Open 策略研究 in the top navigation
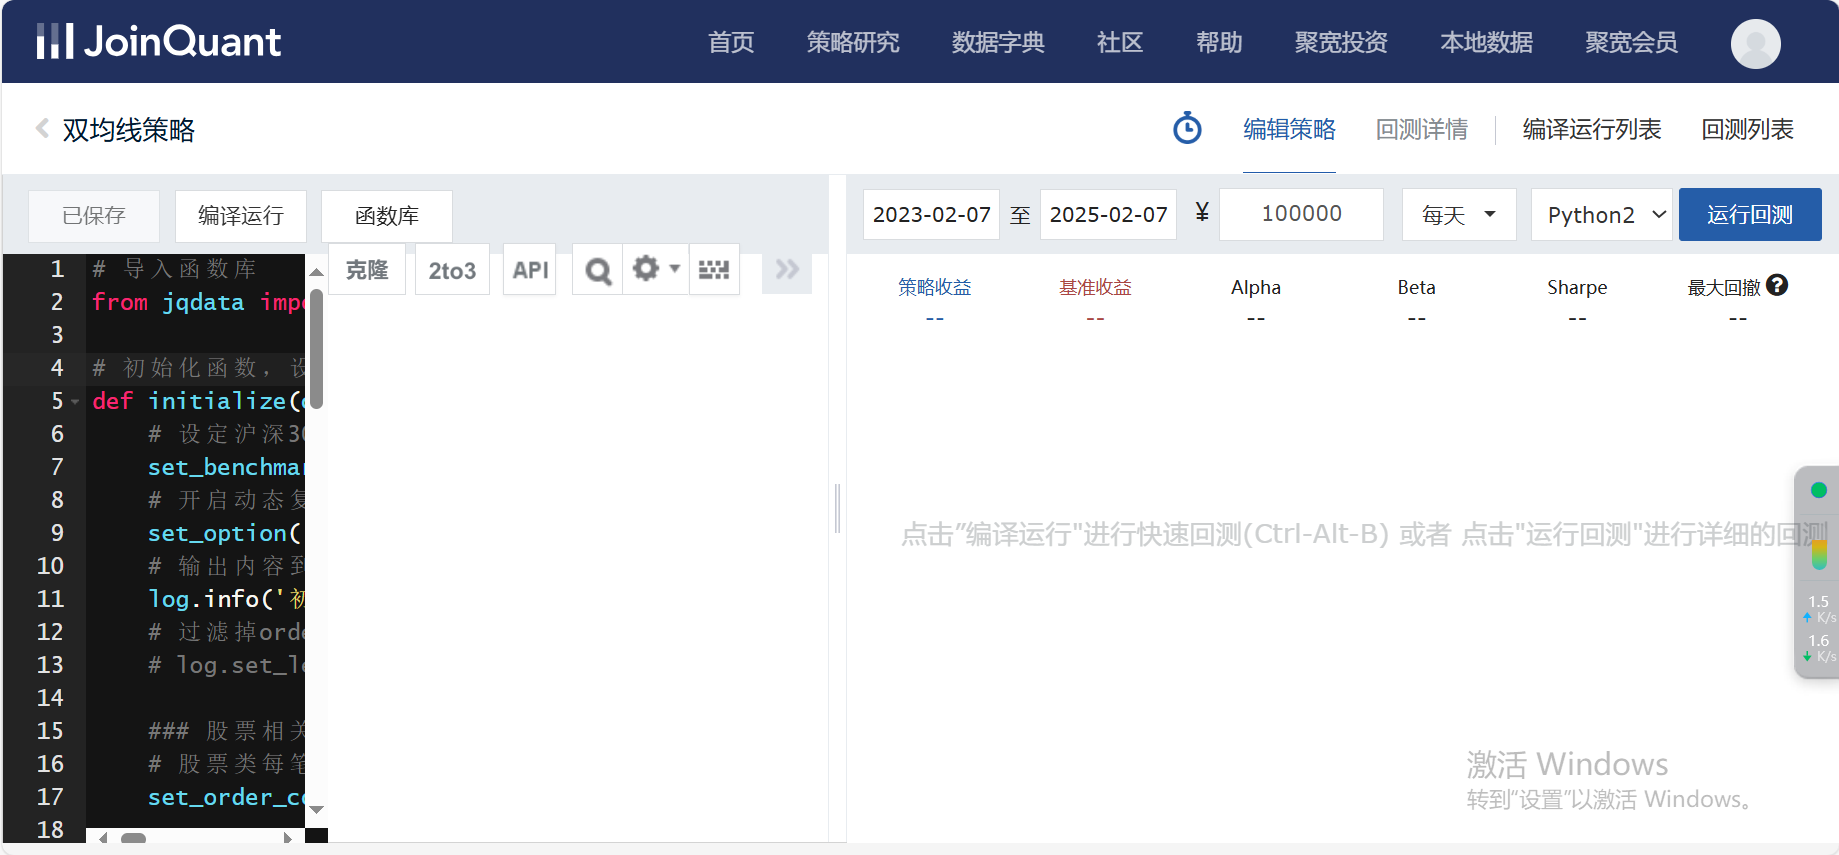This screenshot has width=1839, height=855. click(x=853, y=43)
